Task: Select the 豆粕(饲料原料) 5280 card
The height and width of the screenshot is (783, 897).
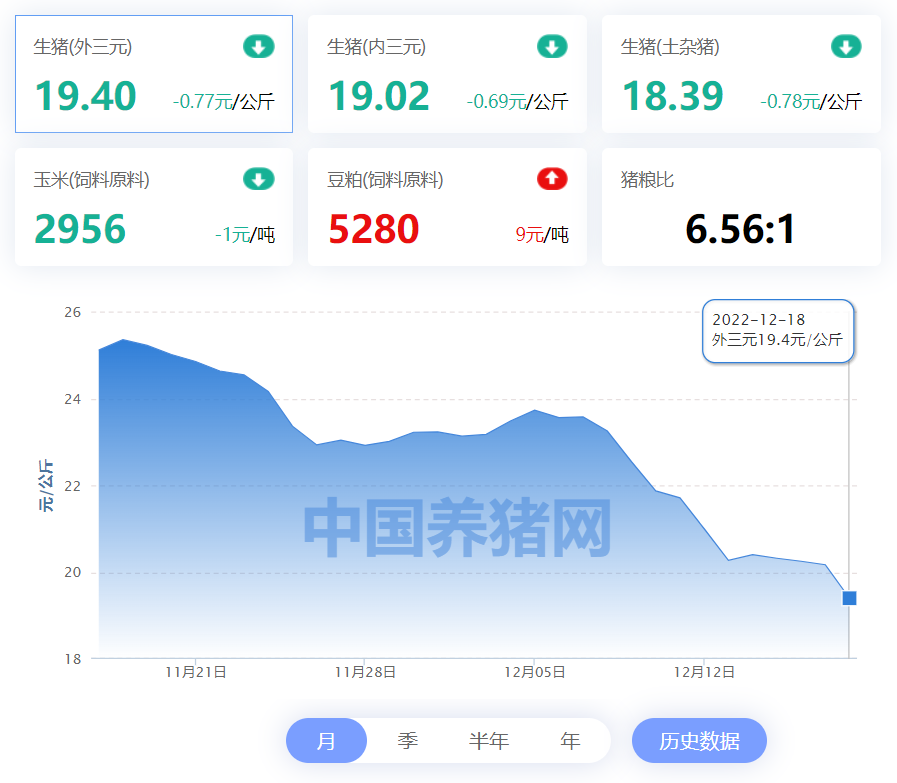Action: pos(447,207)
